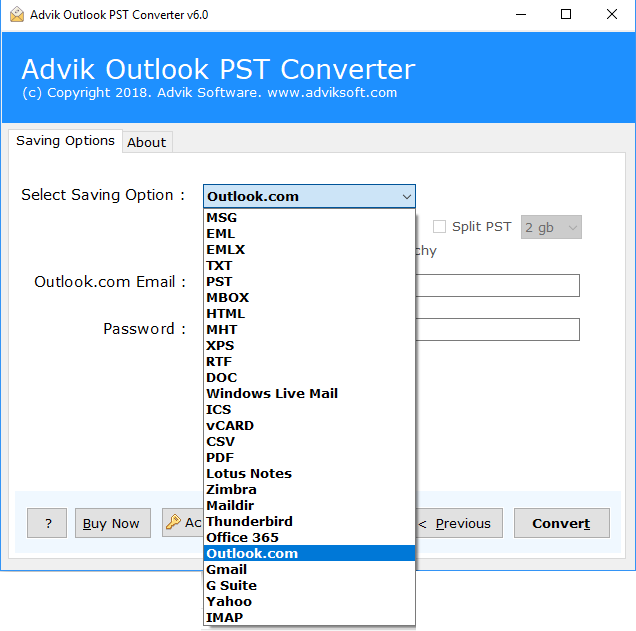Select Zimbra saving option
This screenshot has width=636, height=631.
pos(309,489)
